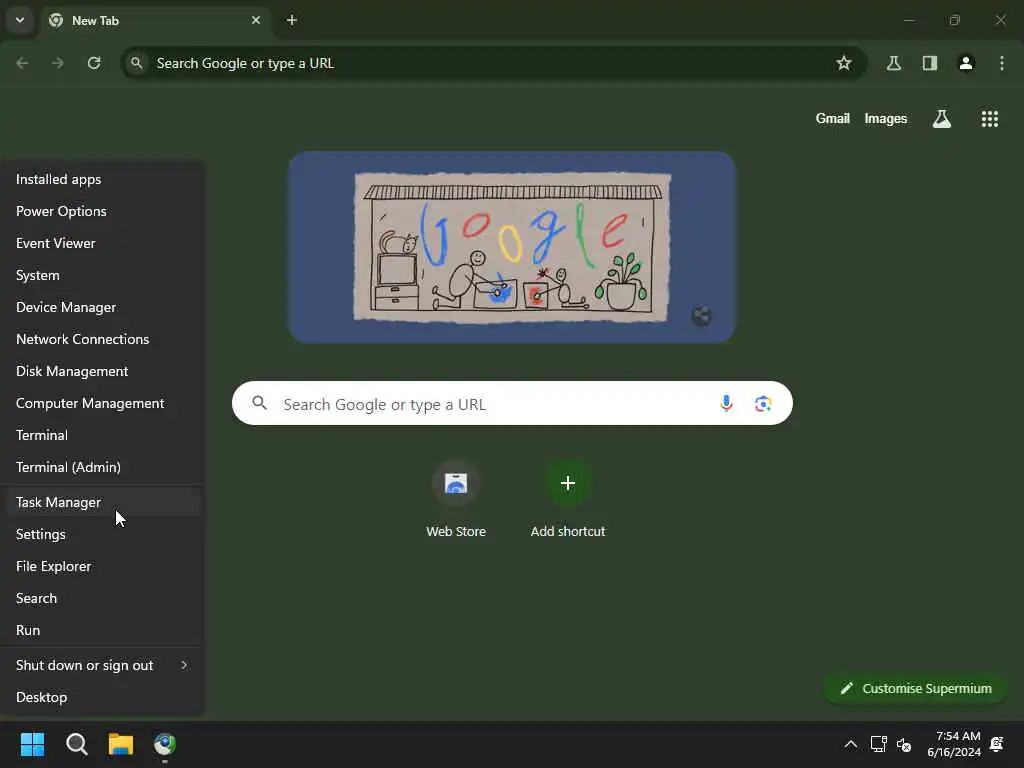Open a new tab with plus button

click(x=292, y=20)
